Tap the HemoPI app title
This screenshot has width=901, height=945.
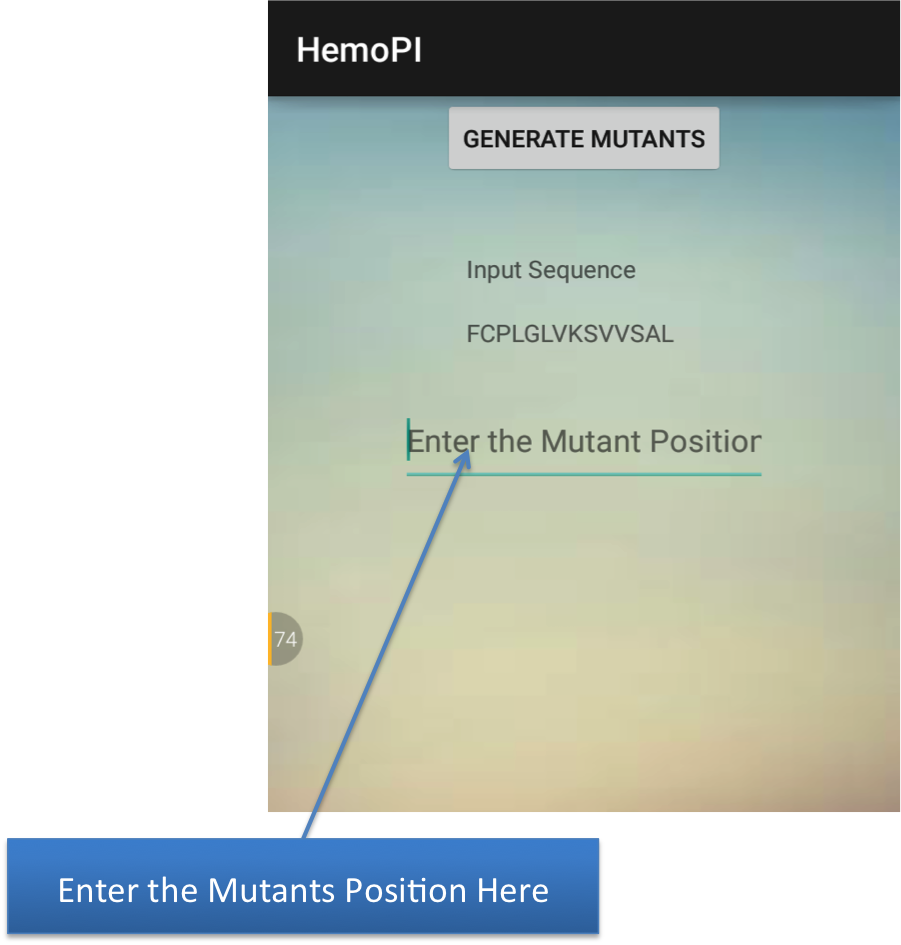[359, 50]
